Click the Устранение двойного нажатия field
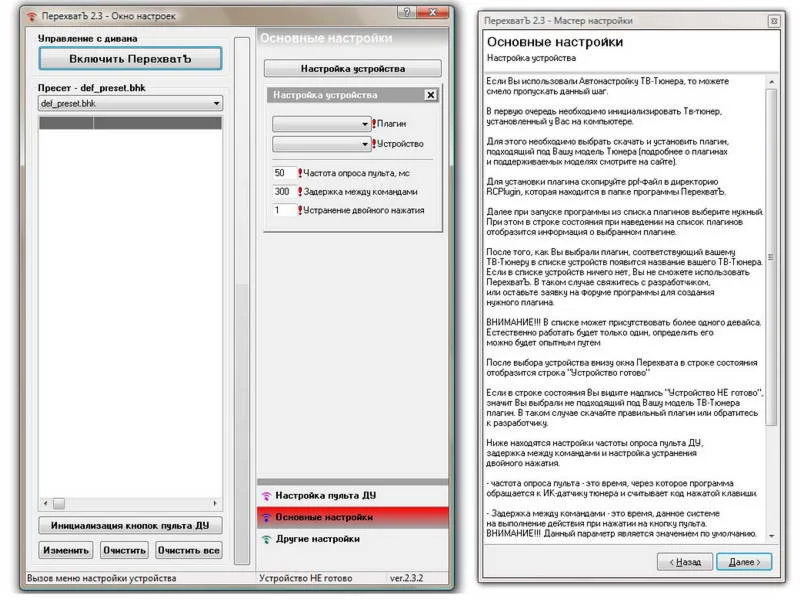Screen dimensions: 800x600 tap(285, 210)
